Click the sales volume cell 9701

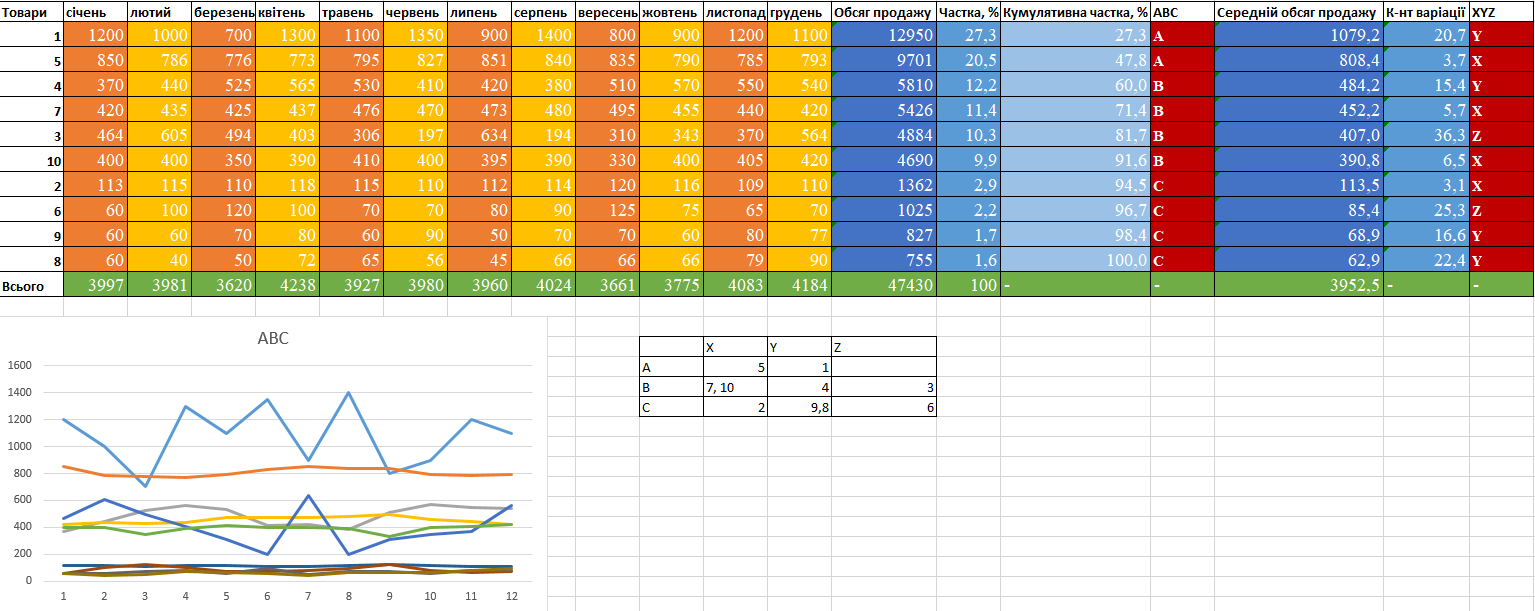tap(883, 61)
